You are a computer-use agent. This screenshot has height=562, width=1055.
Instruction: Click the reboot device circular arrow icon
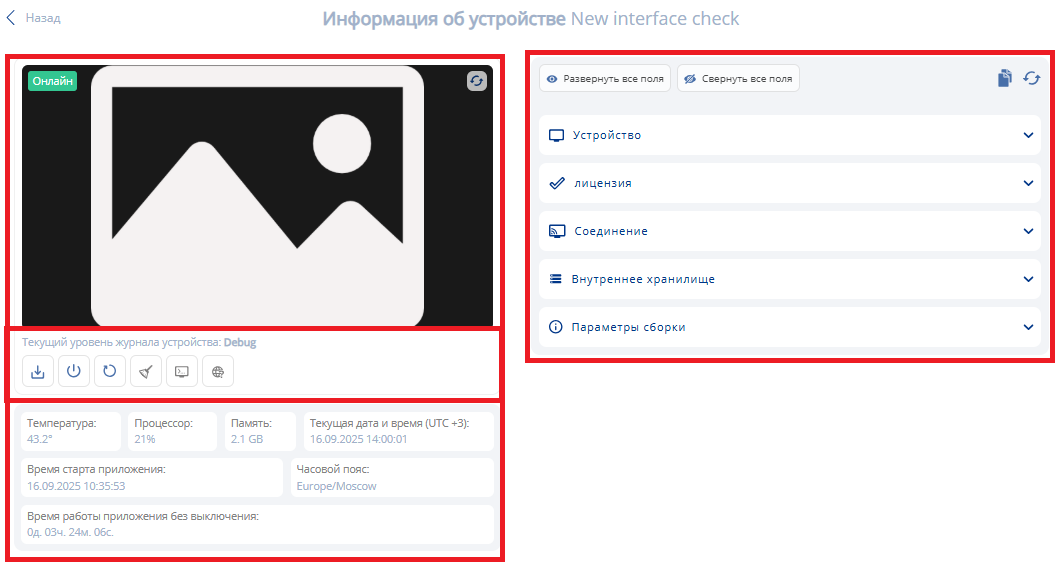[110, 371]
